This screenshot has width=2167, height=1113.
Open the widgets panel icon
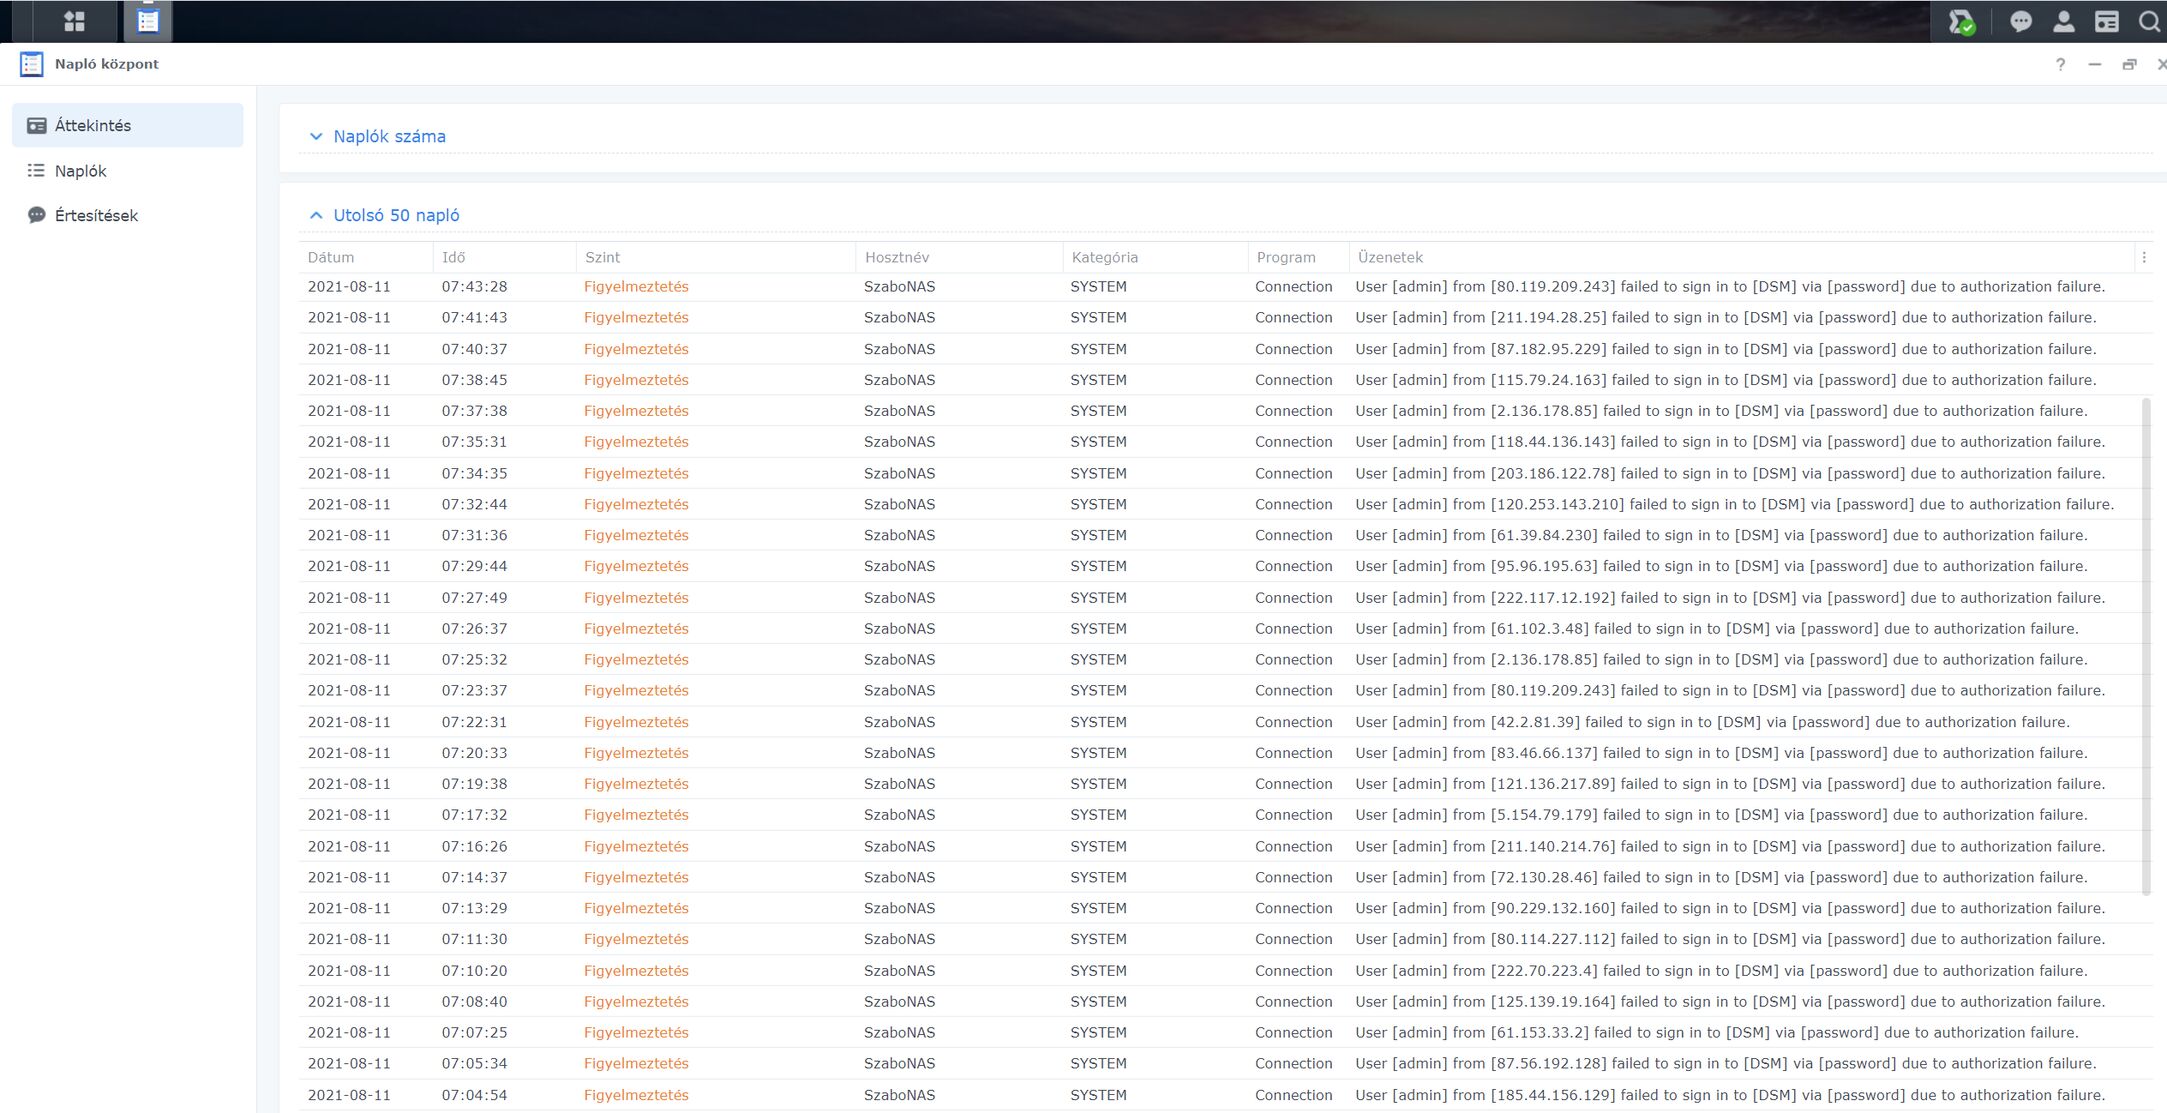pos(2107,21)
